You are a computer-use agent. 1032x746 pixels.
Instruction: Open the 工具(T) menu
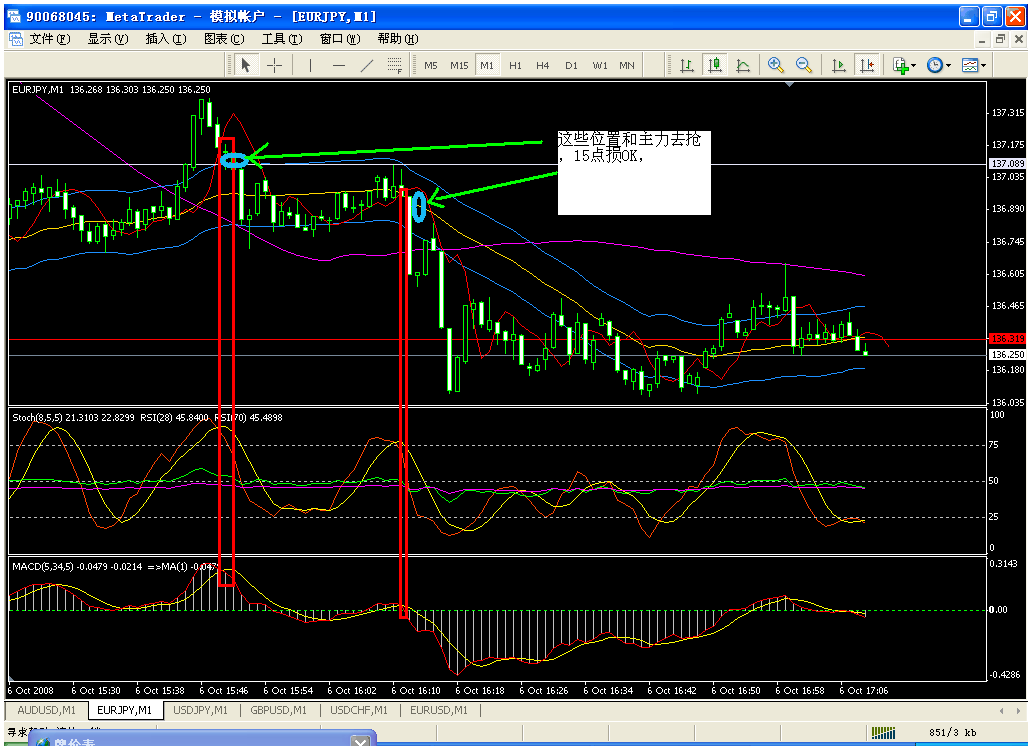282,39
